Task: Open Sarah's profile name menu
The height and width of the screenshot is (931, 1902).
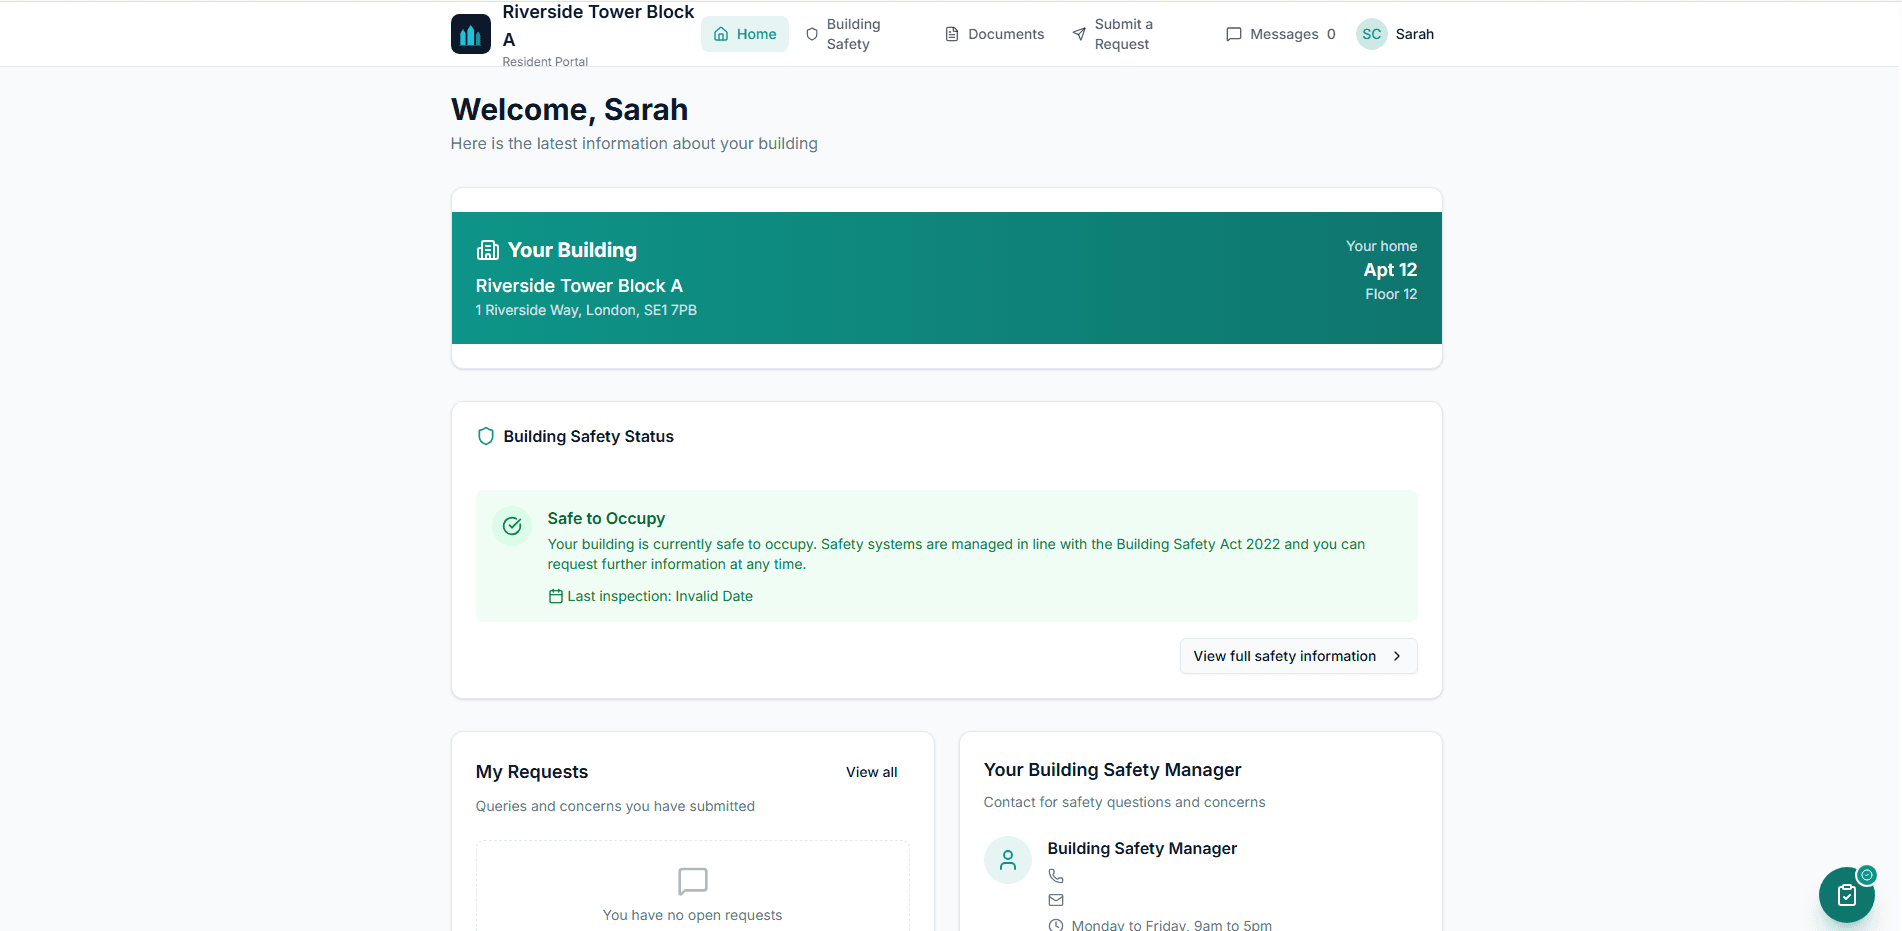Action: [x=1415, y=34]
